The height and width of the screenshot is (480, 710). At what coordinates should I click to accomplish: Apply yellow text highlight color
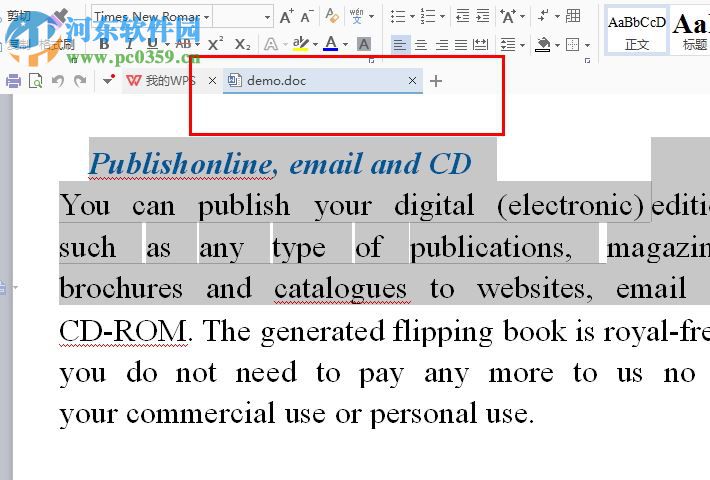coord(300,44)
